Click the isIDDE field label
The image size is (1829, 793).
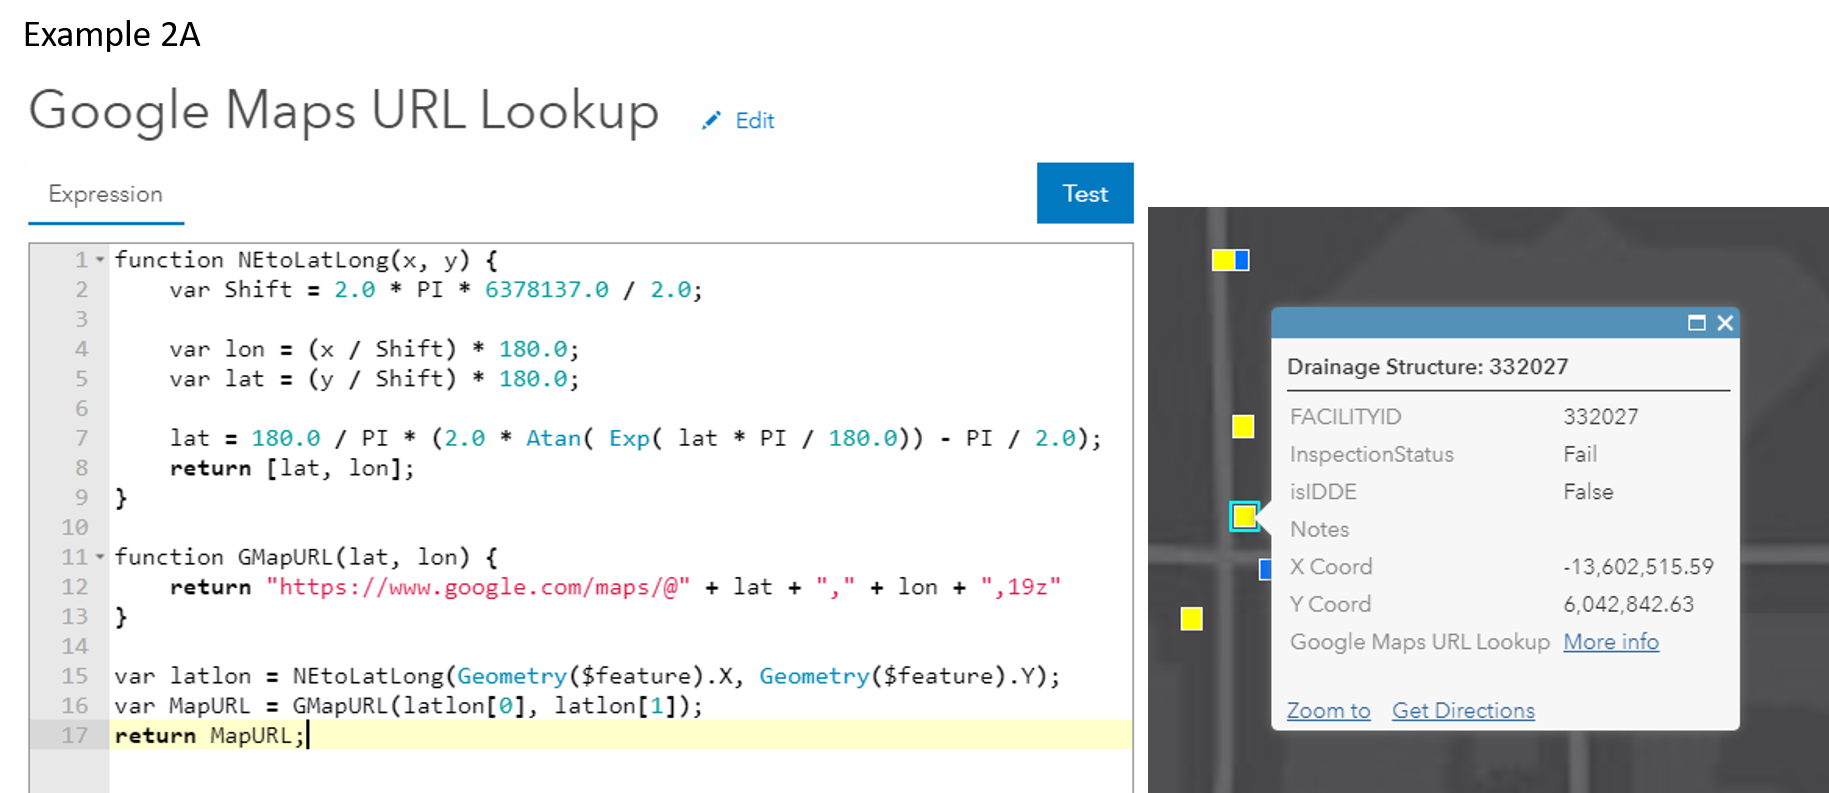[x=1323, y=492]
